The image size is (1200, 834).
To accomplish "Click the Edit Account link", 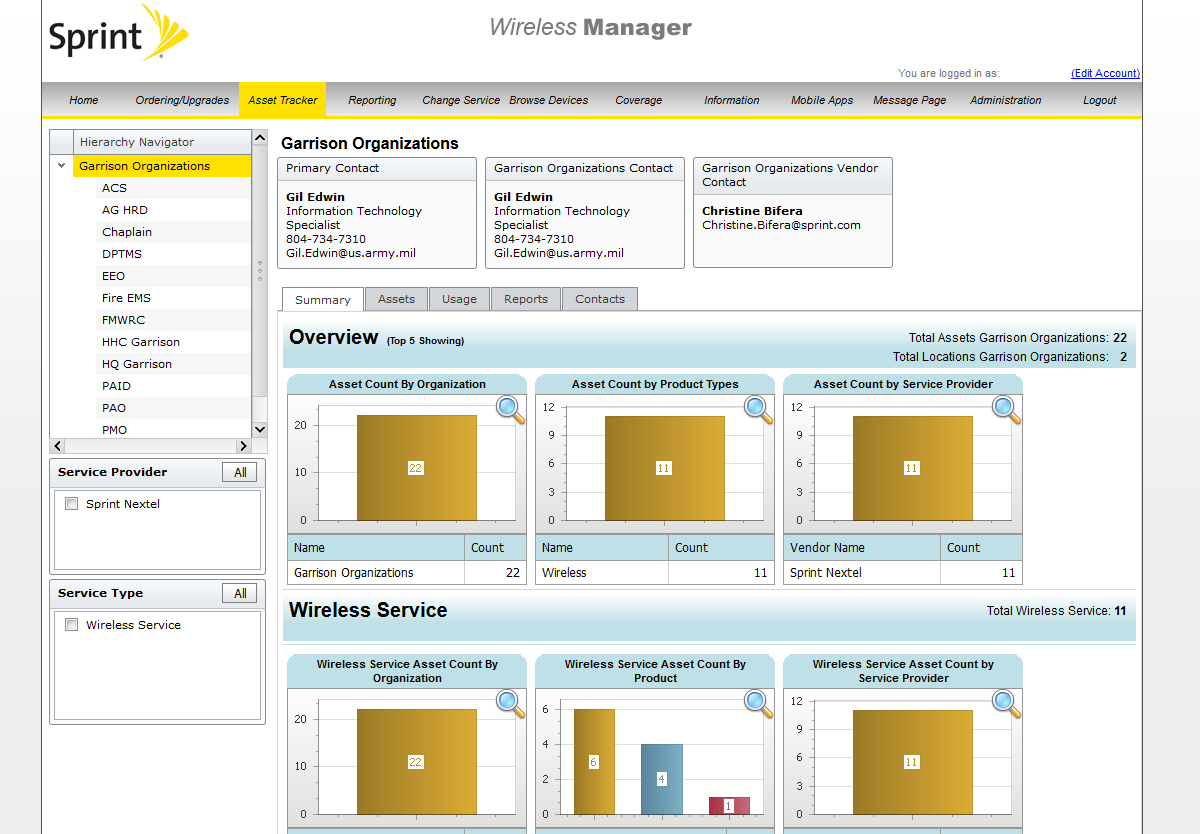I will 1105,73.
